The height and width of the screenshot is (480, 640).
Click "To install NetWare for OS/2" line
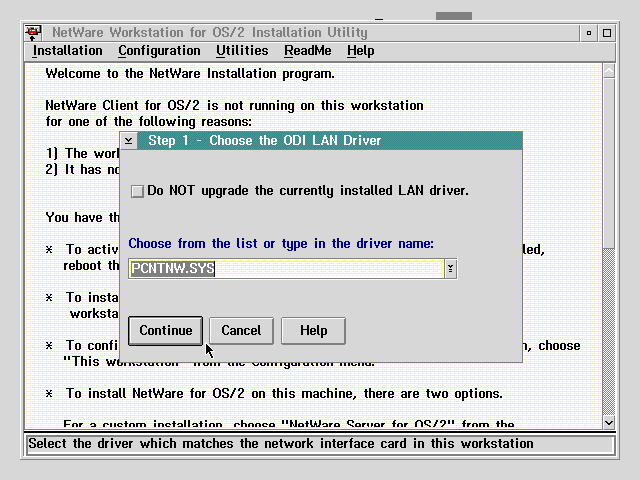click(284, 393)
